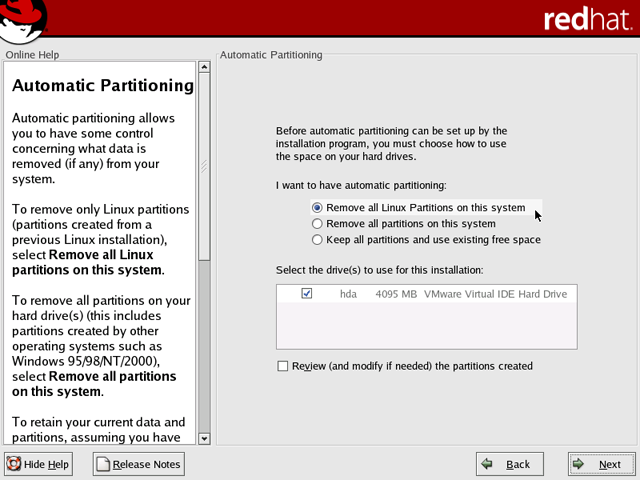Go to the previous step with Back
The width and height of the screenshot is (640, 480).
(509, 464)
